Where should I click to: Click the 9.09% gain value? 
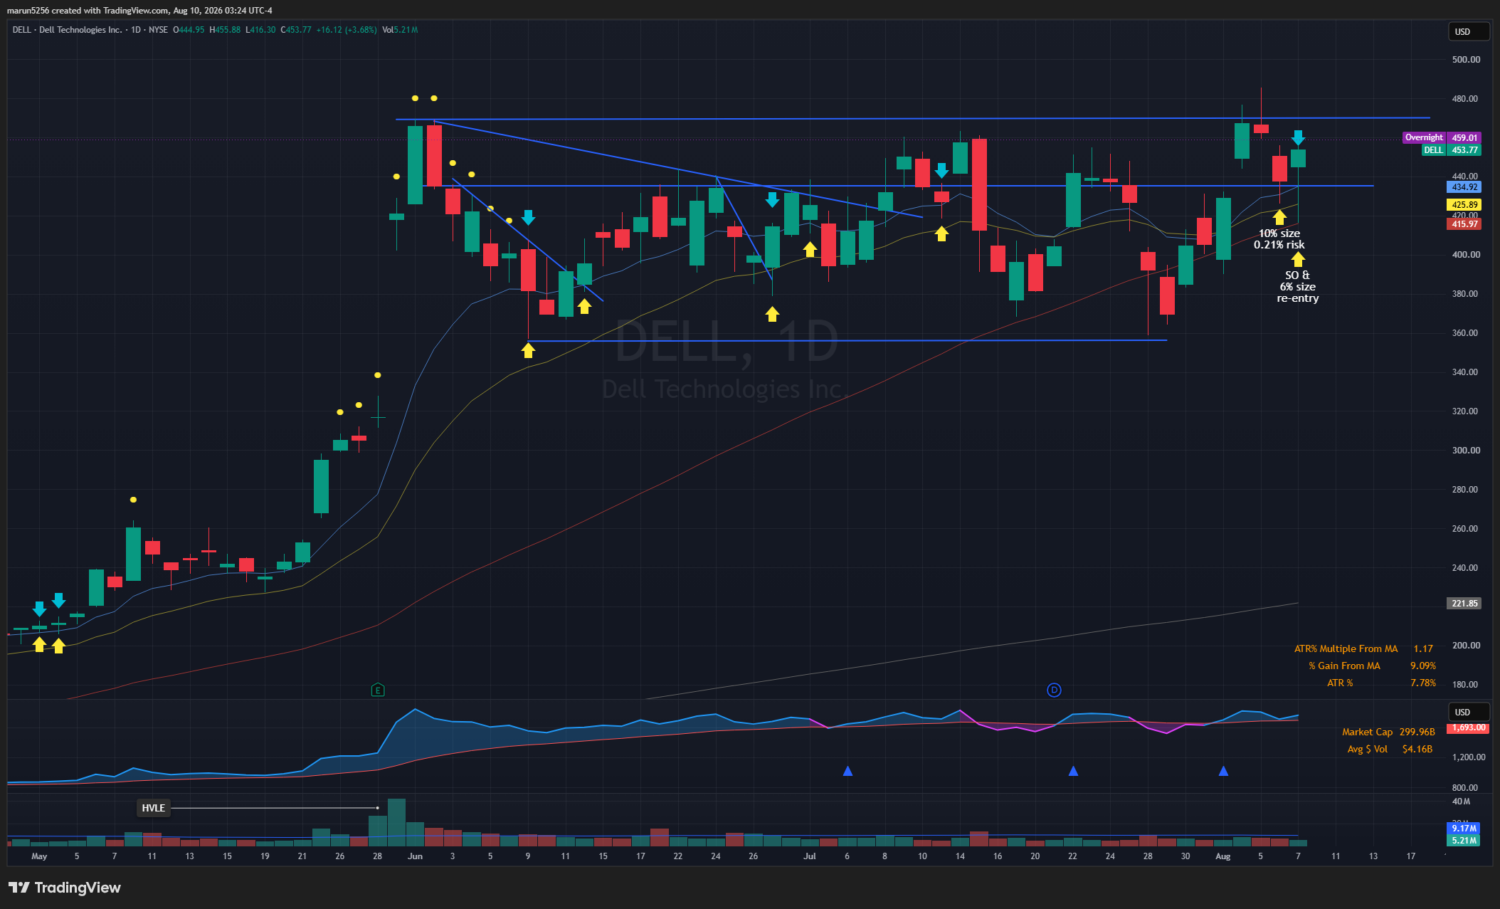pos(1423,666)
